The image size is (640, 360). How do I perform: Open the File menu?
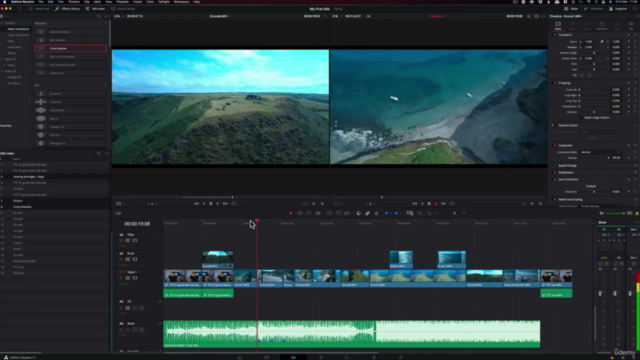41,2
